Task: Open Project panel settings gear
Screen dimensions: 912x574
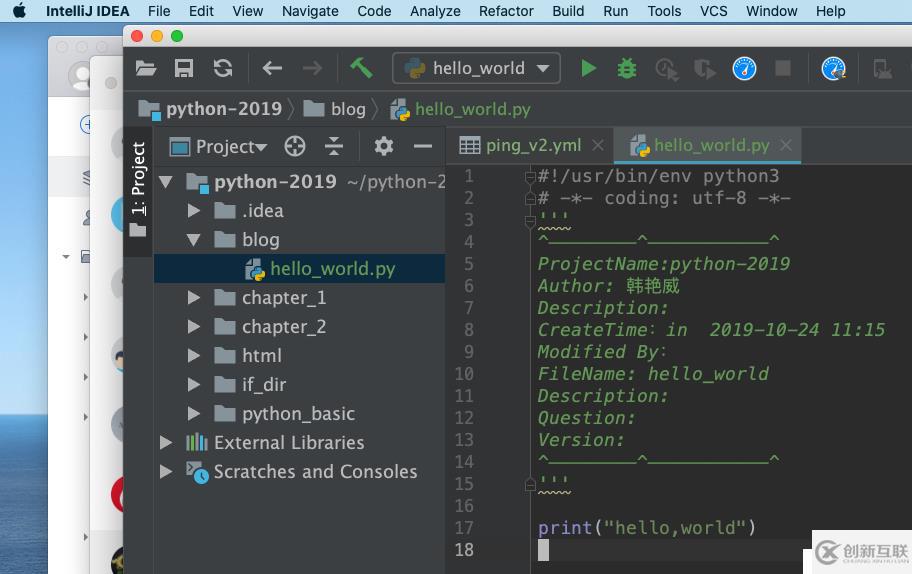Action: pos(384,146)
